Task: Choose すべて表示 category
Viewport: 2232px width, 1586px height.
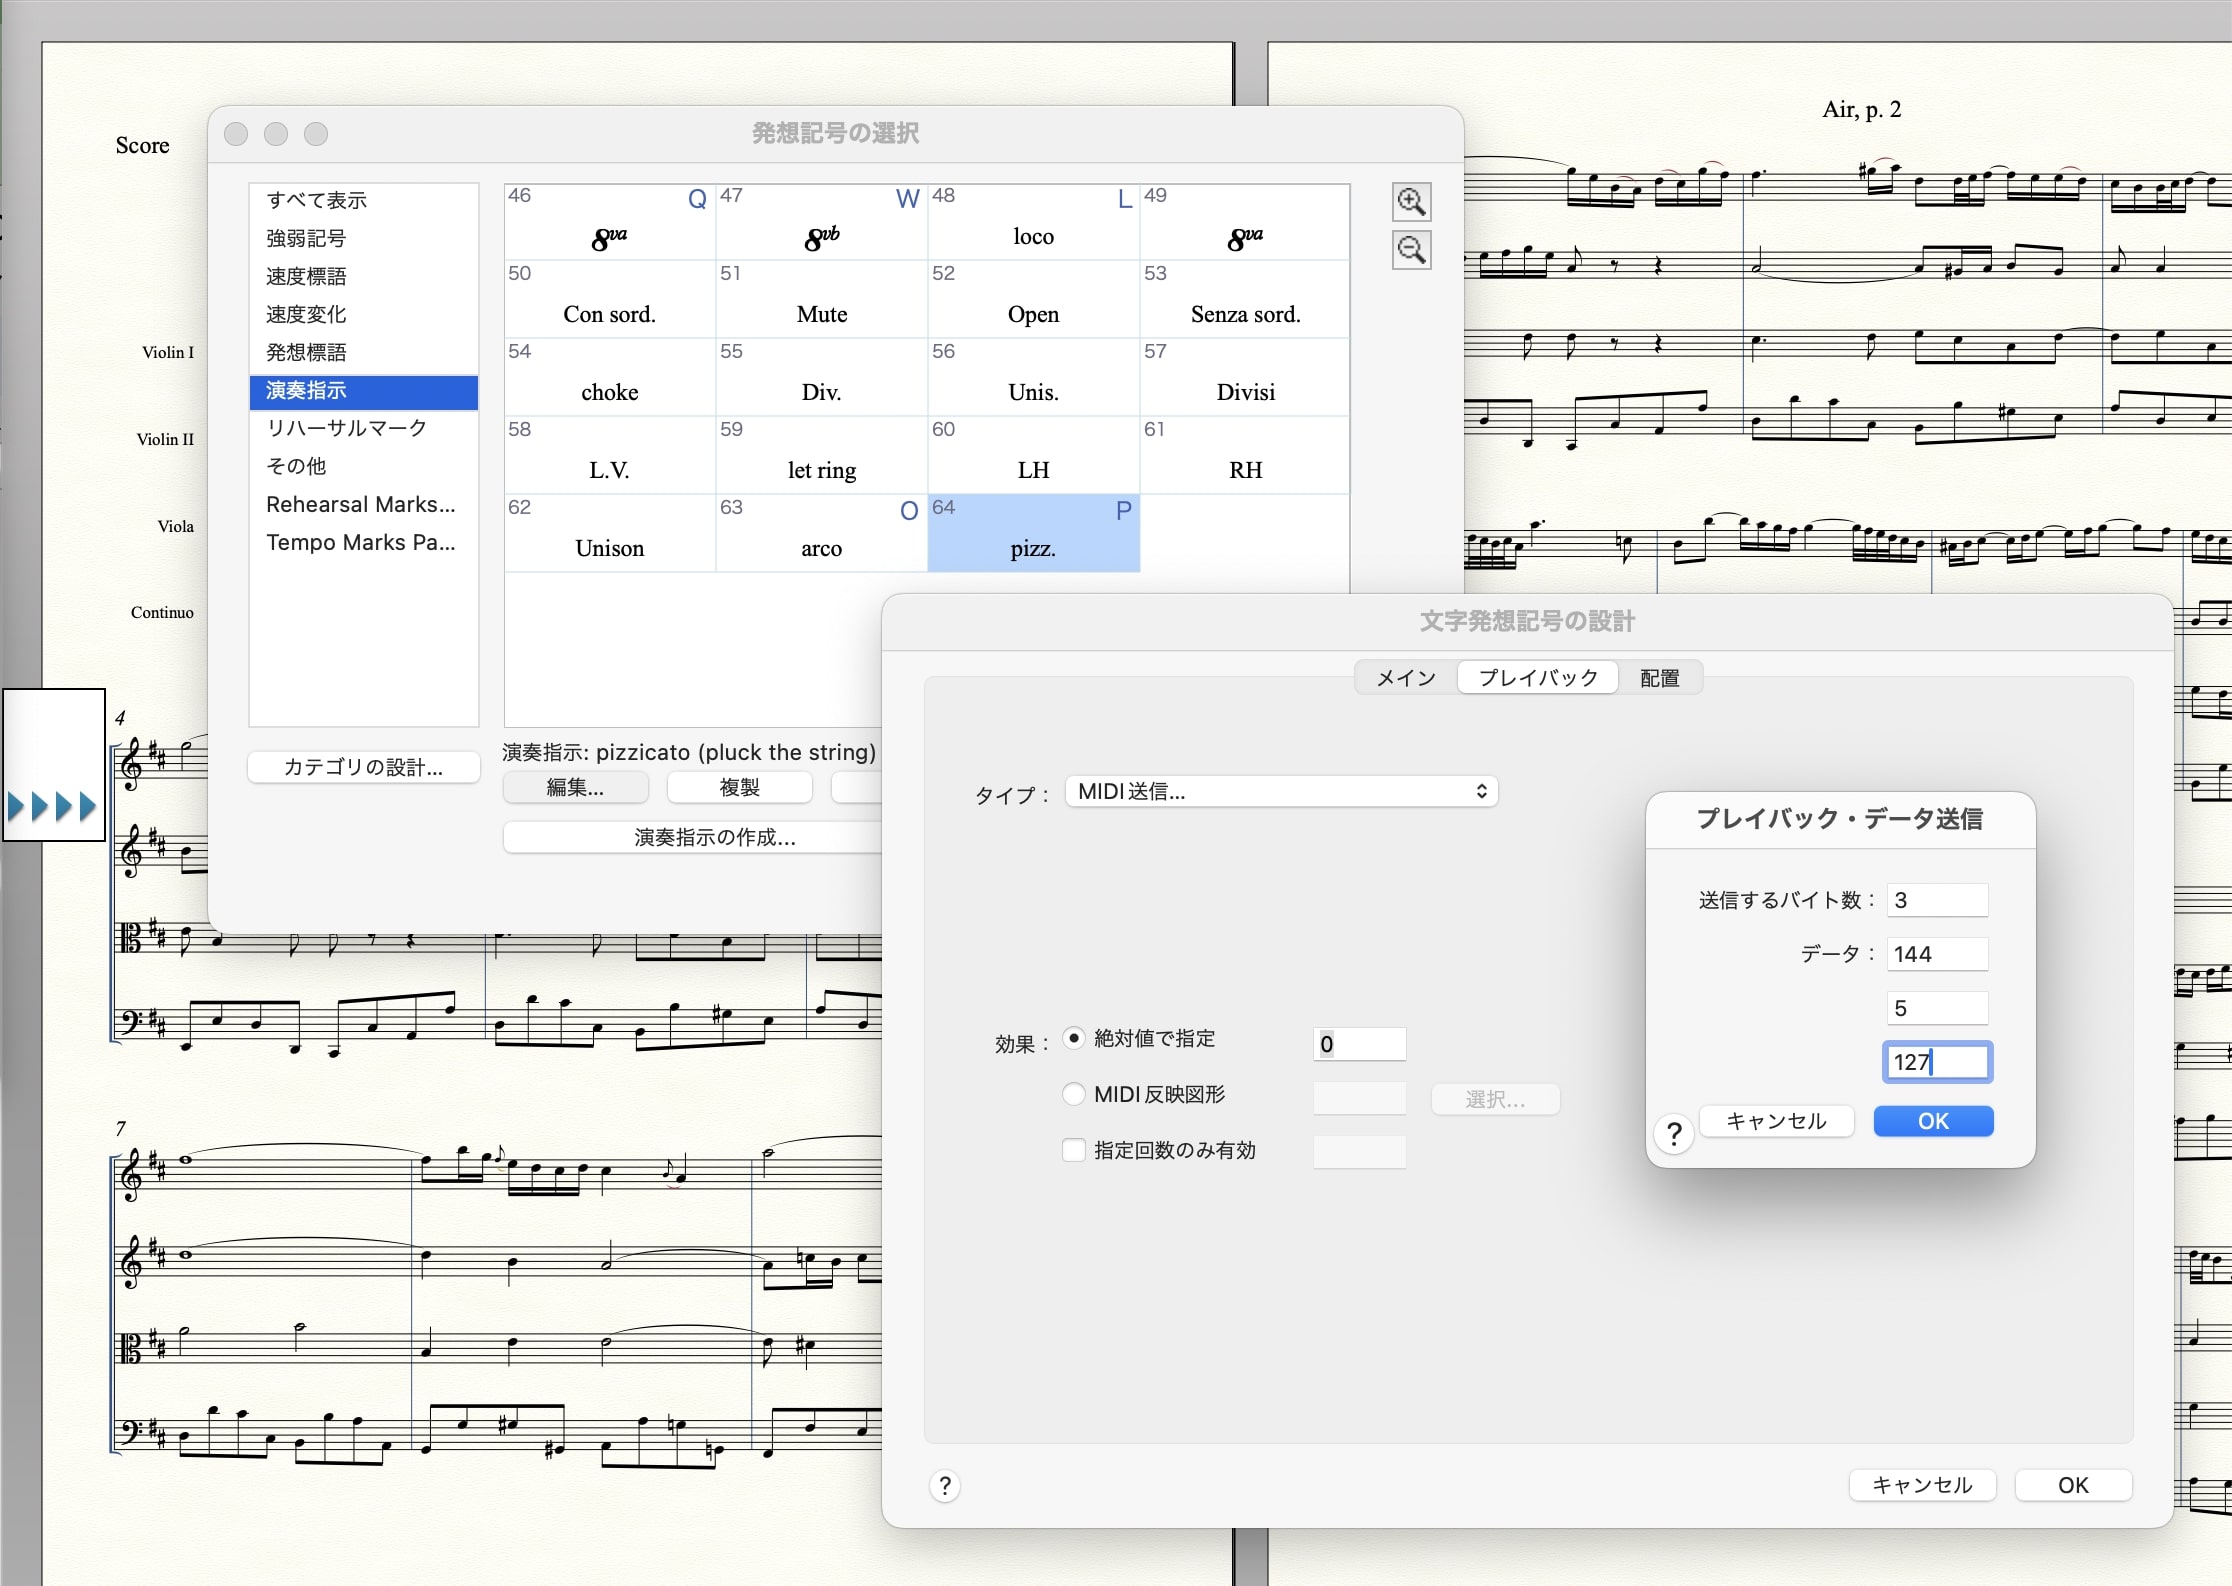Action: (364, 200)
